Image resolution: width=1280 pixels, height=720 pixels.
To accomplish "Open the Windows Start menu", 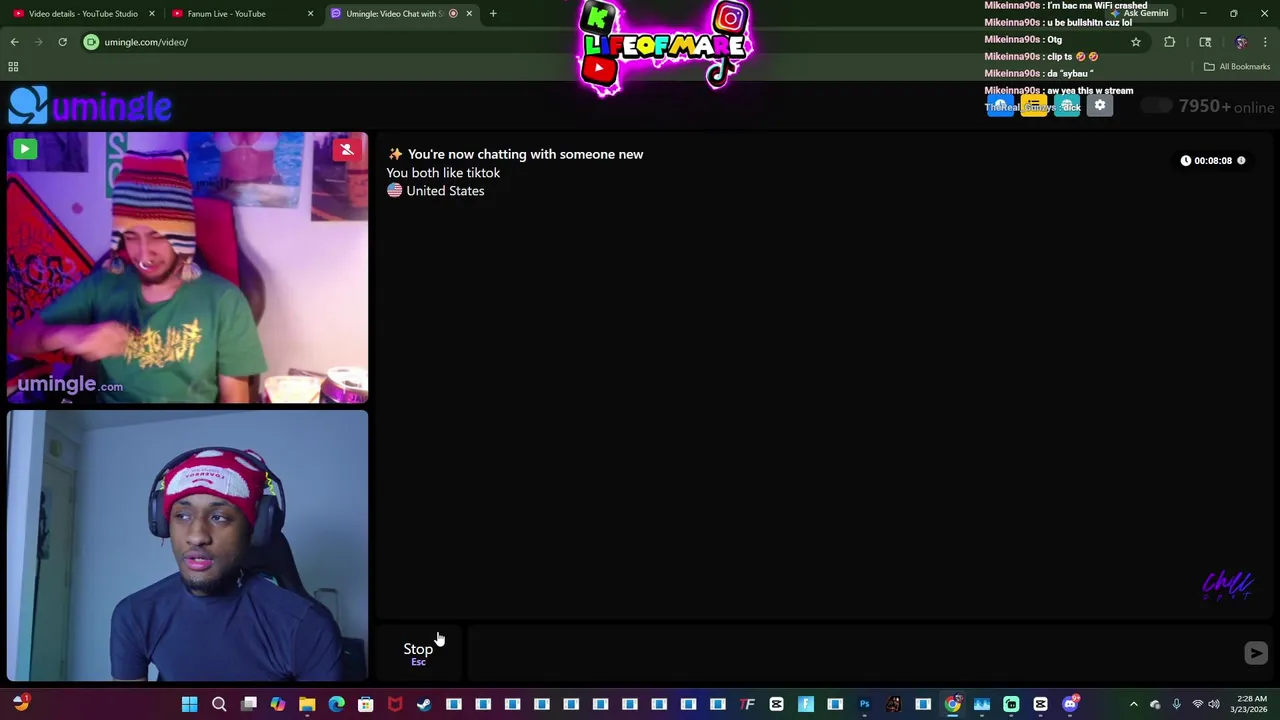I will coord(189,704).
